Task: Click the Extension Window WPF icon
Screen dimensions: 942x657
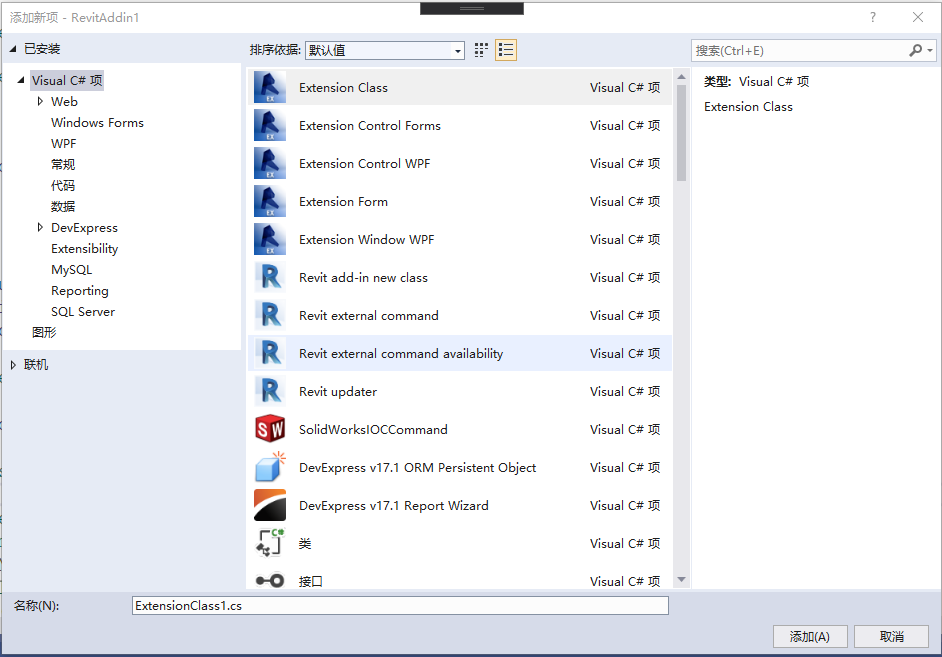Action: click(269, 239)
